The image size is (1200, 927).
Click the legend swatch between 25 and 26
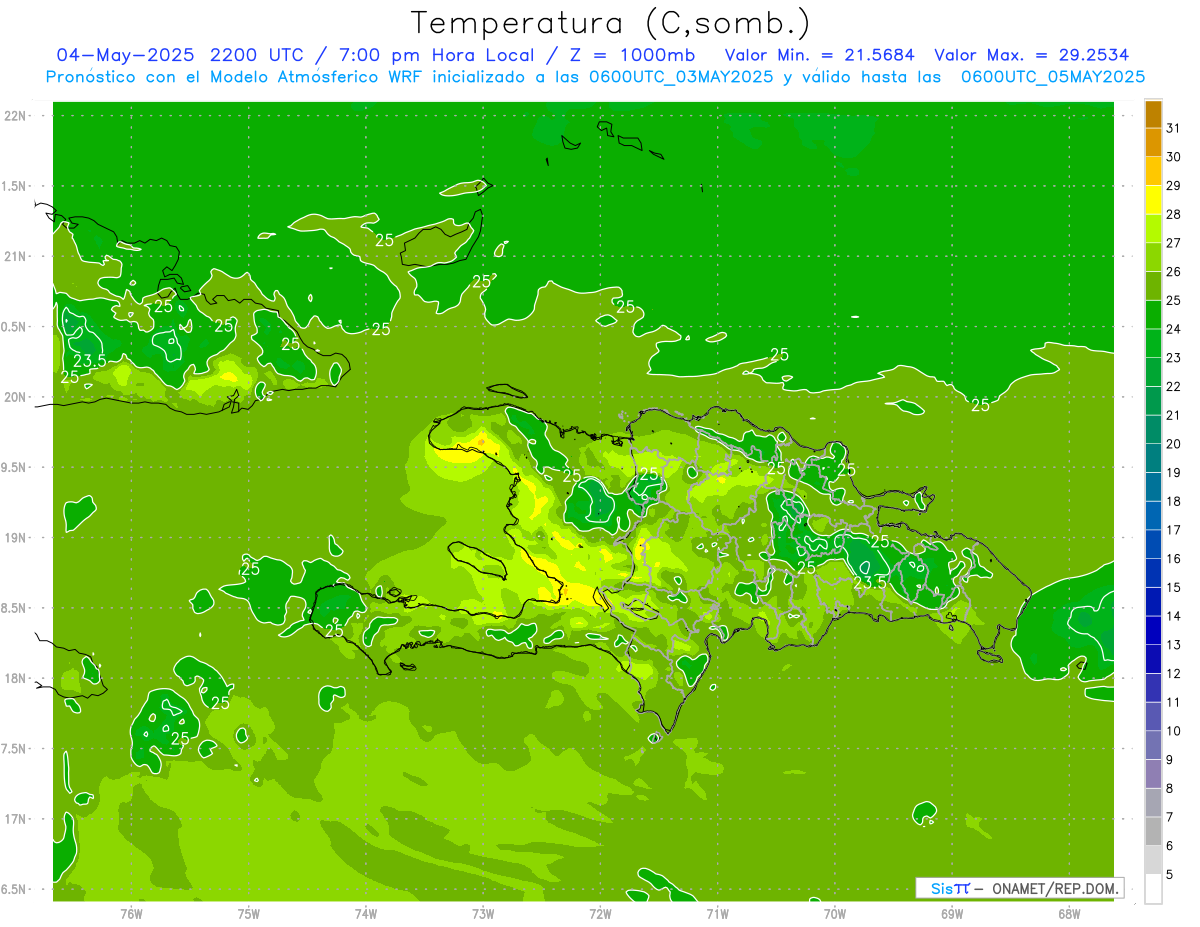pyautogui.click(x=1153, y=286)
